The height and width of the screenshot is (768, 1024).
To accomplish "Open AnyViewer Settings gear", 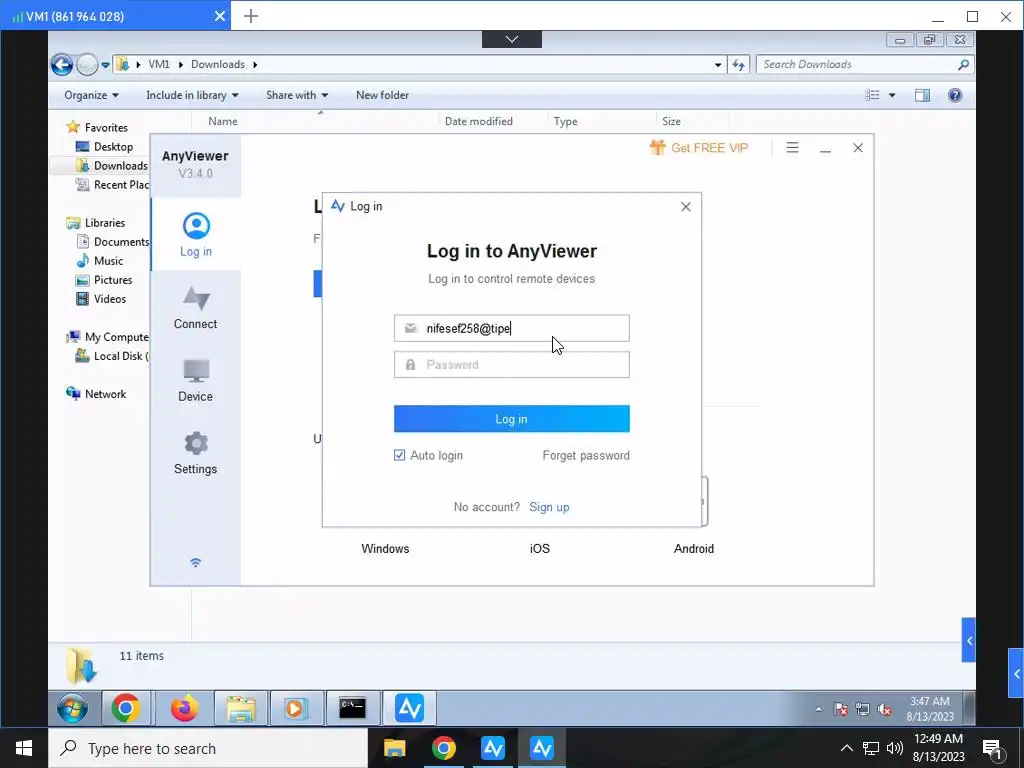I will click(x=195, y=453).
